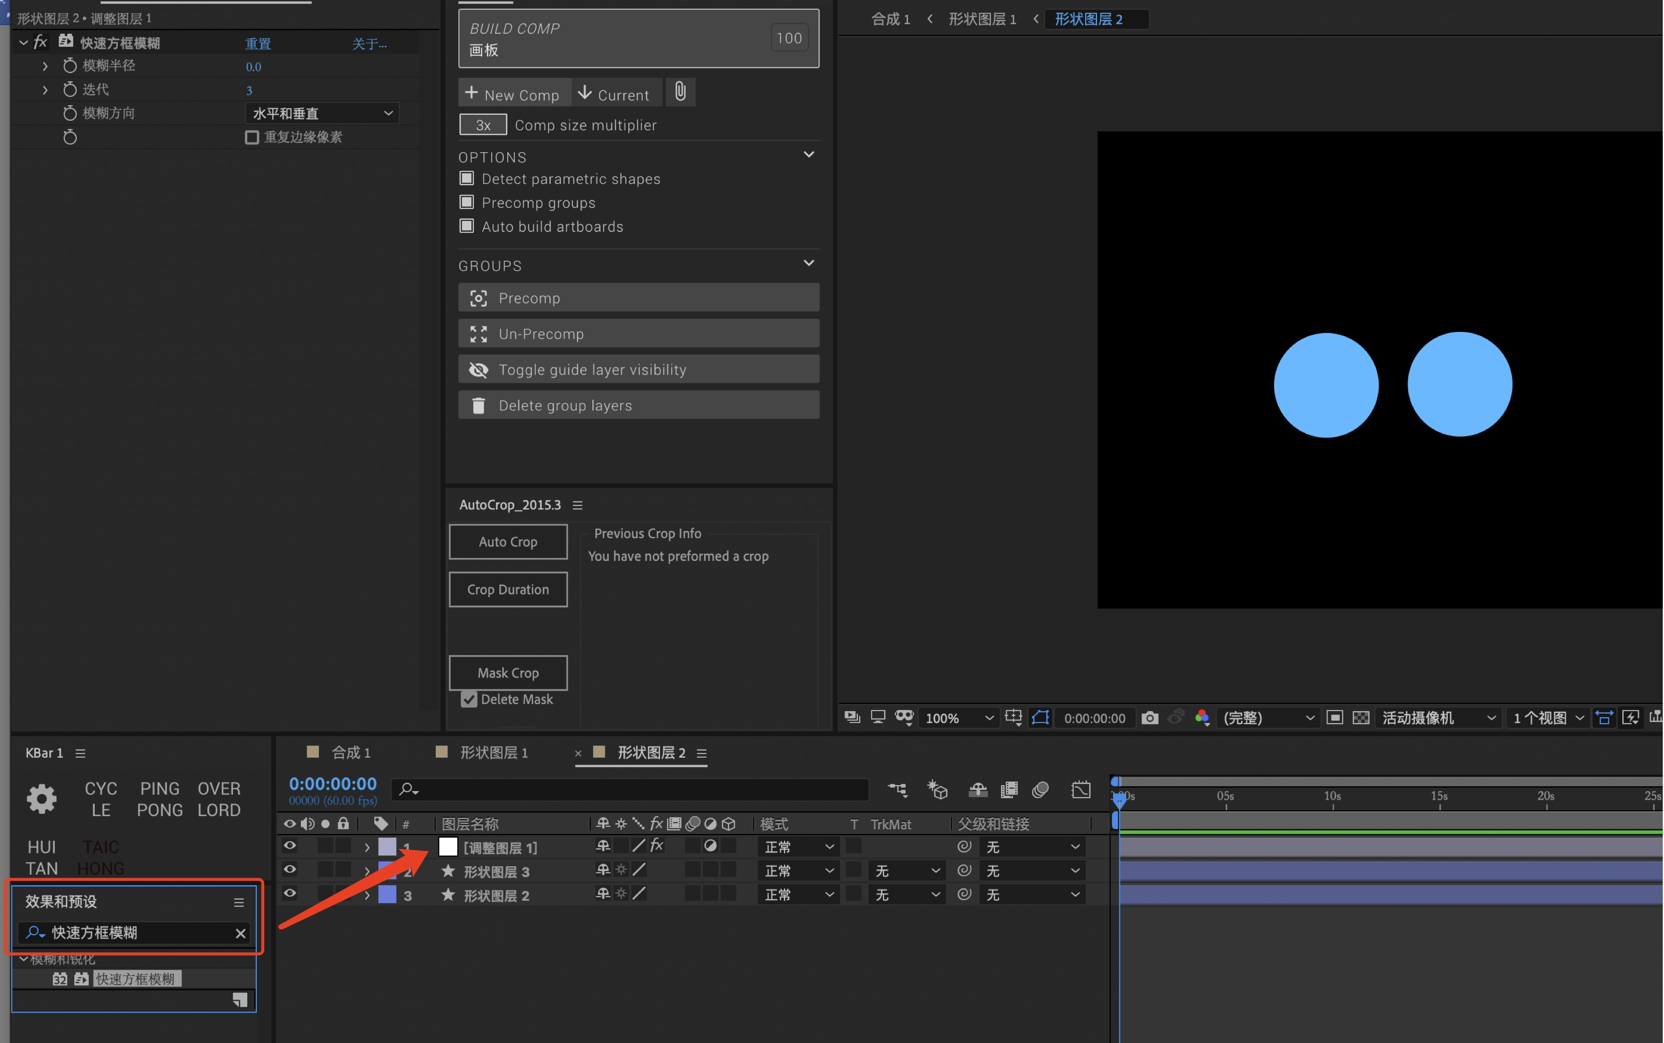
Task: Check Detect parametric shapes option
Action: point(466,178)
